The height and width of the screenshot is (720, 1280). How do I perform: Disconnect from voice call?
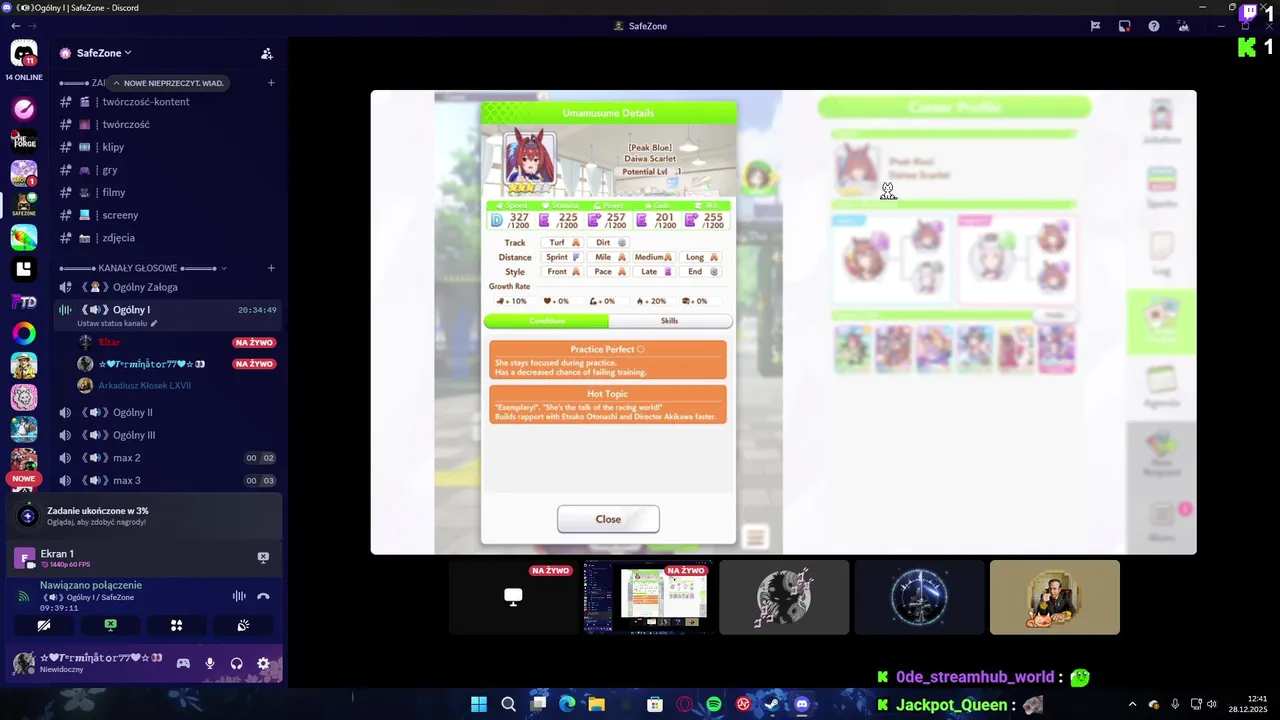click(x=263, y=596)
